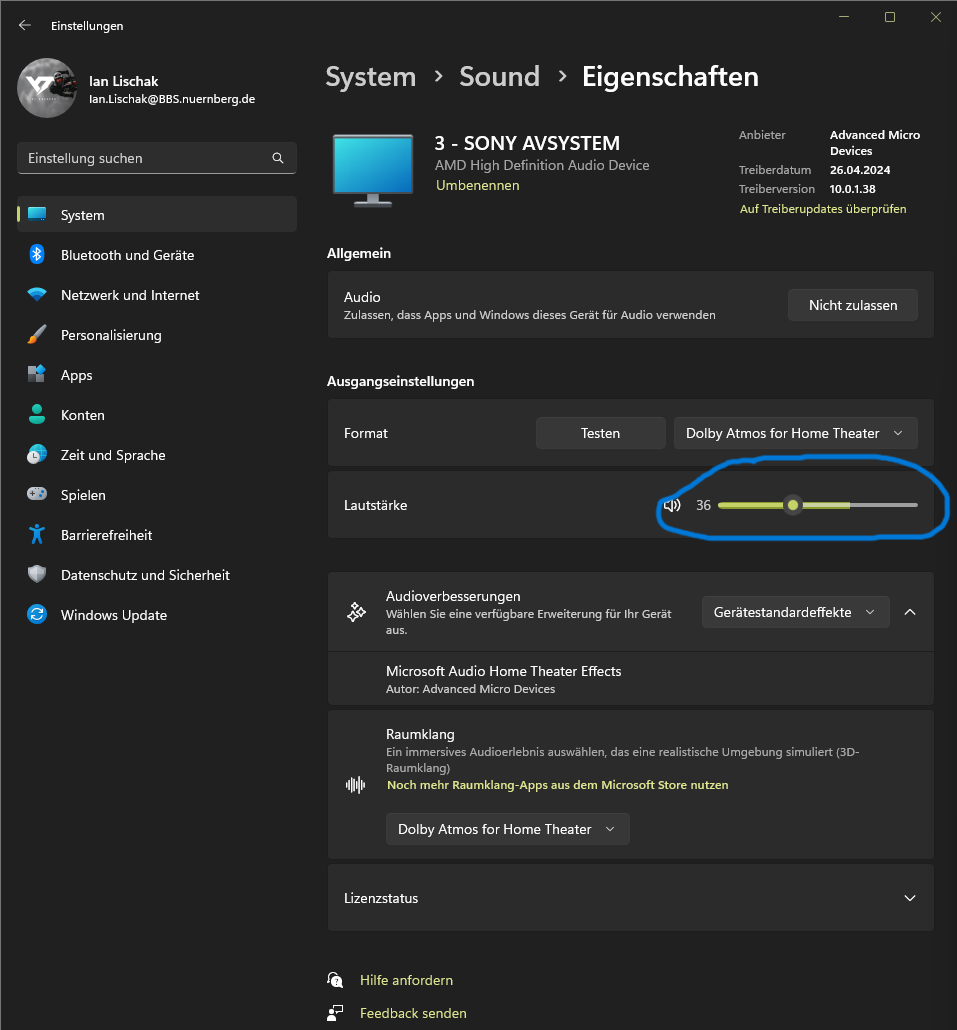Click the Audioverbesserungen sparkle icon
The height and width of the screenshot is (1030, 957).
point(356,612)
